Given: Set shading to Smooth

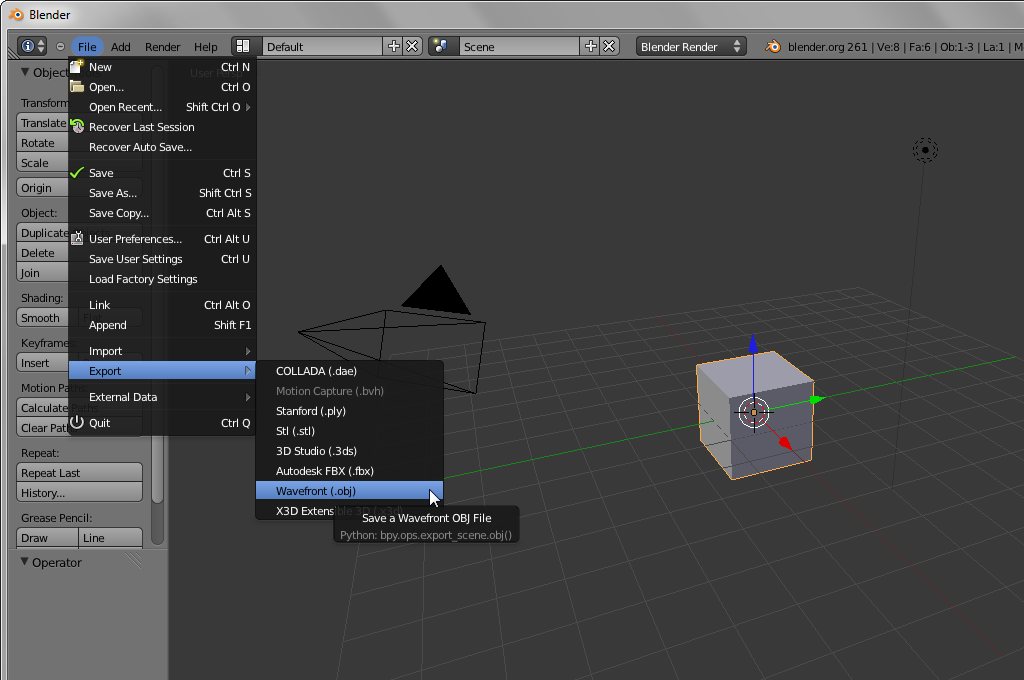Looking at the screenshot, I should (42, 318).
